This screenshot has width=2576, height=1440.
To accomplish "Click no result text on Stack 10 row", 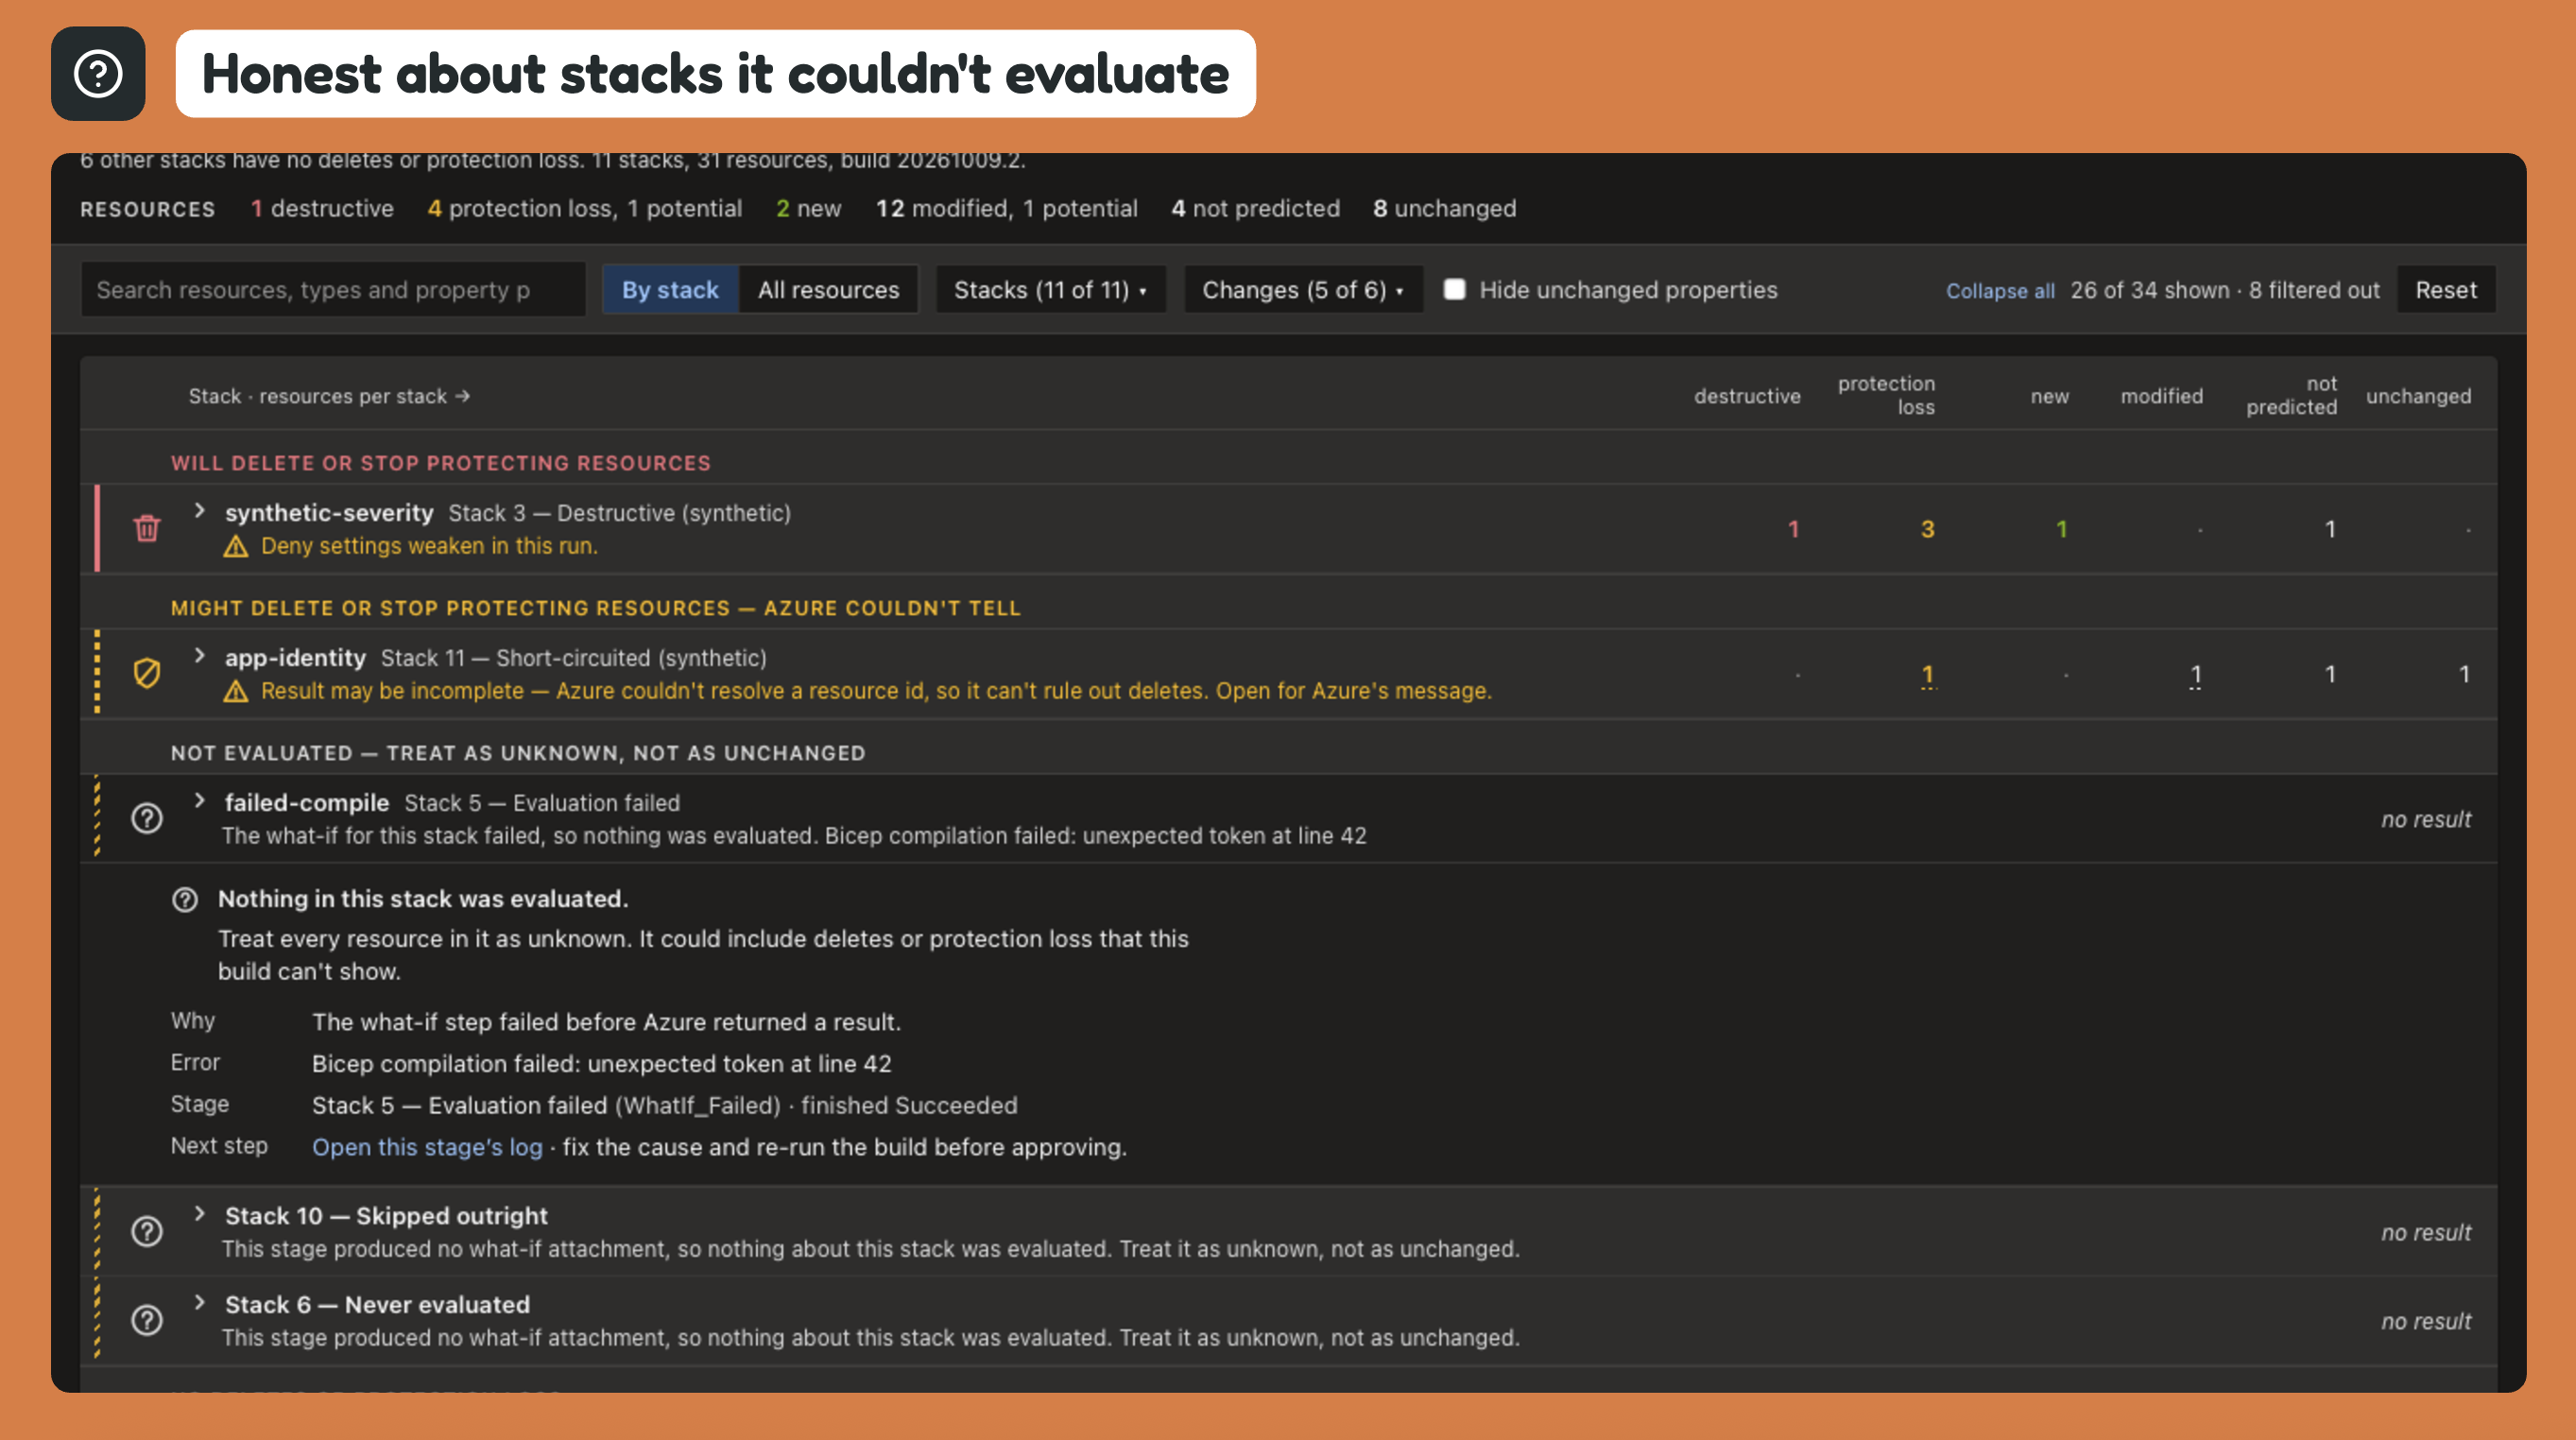I will click(2425, 1232).
